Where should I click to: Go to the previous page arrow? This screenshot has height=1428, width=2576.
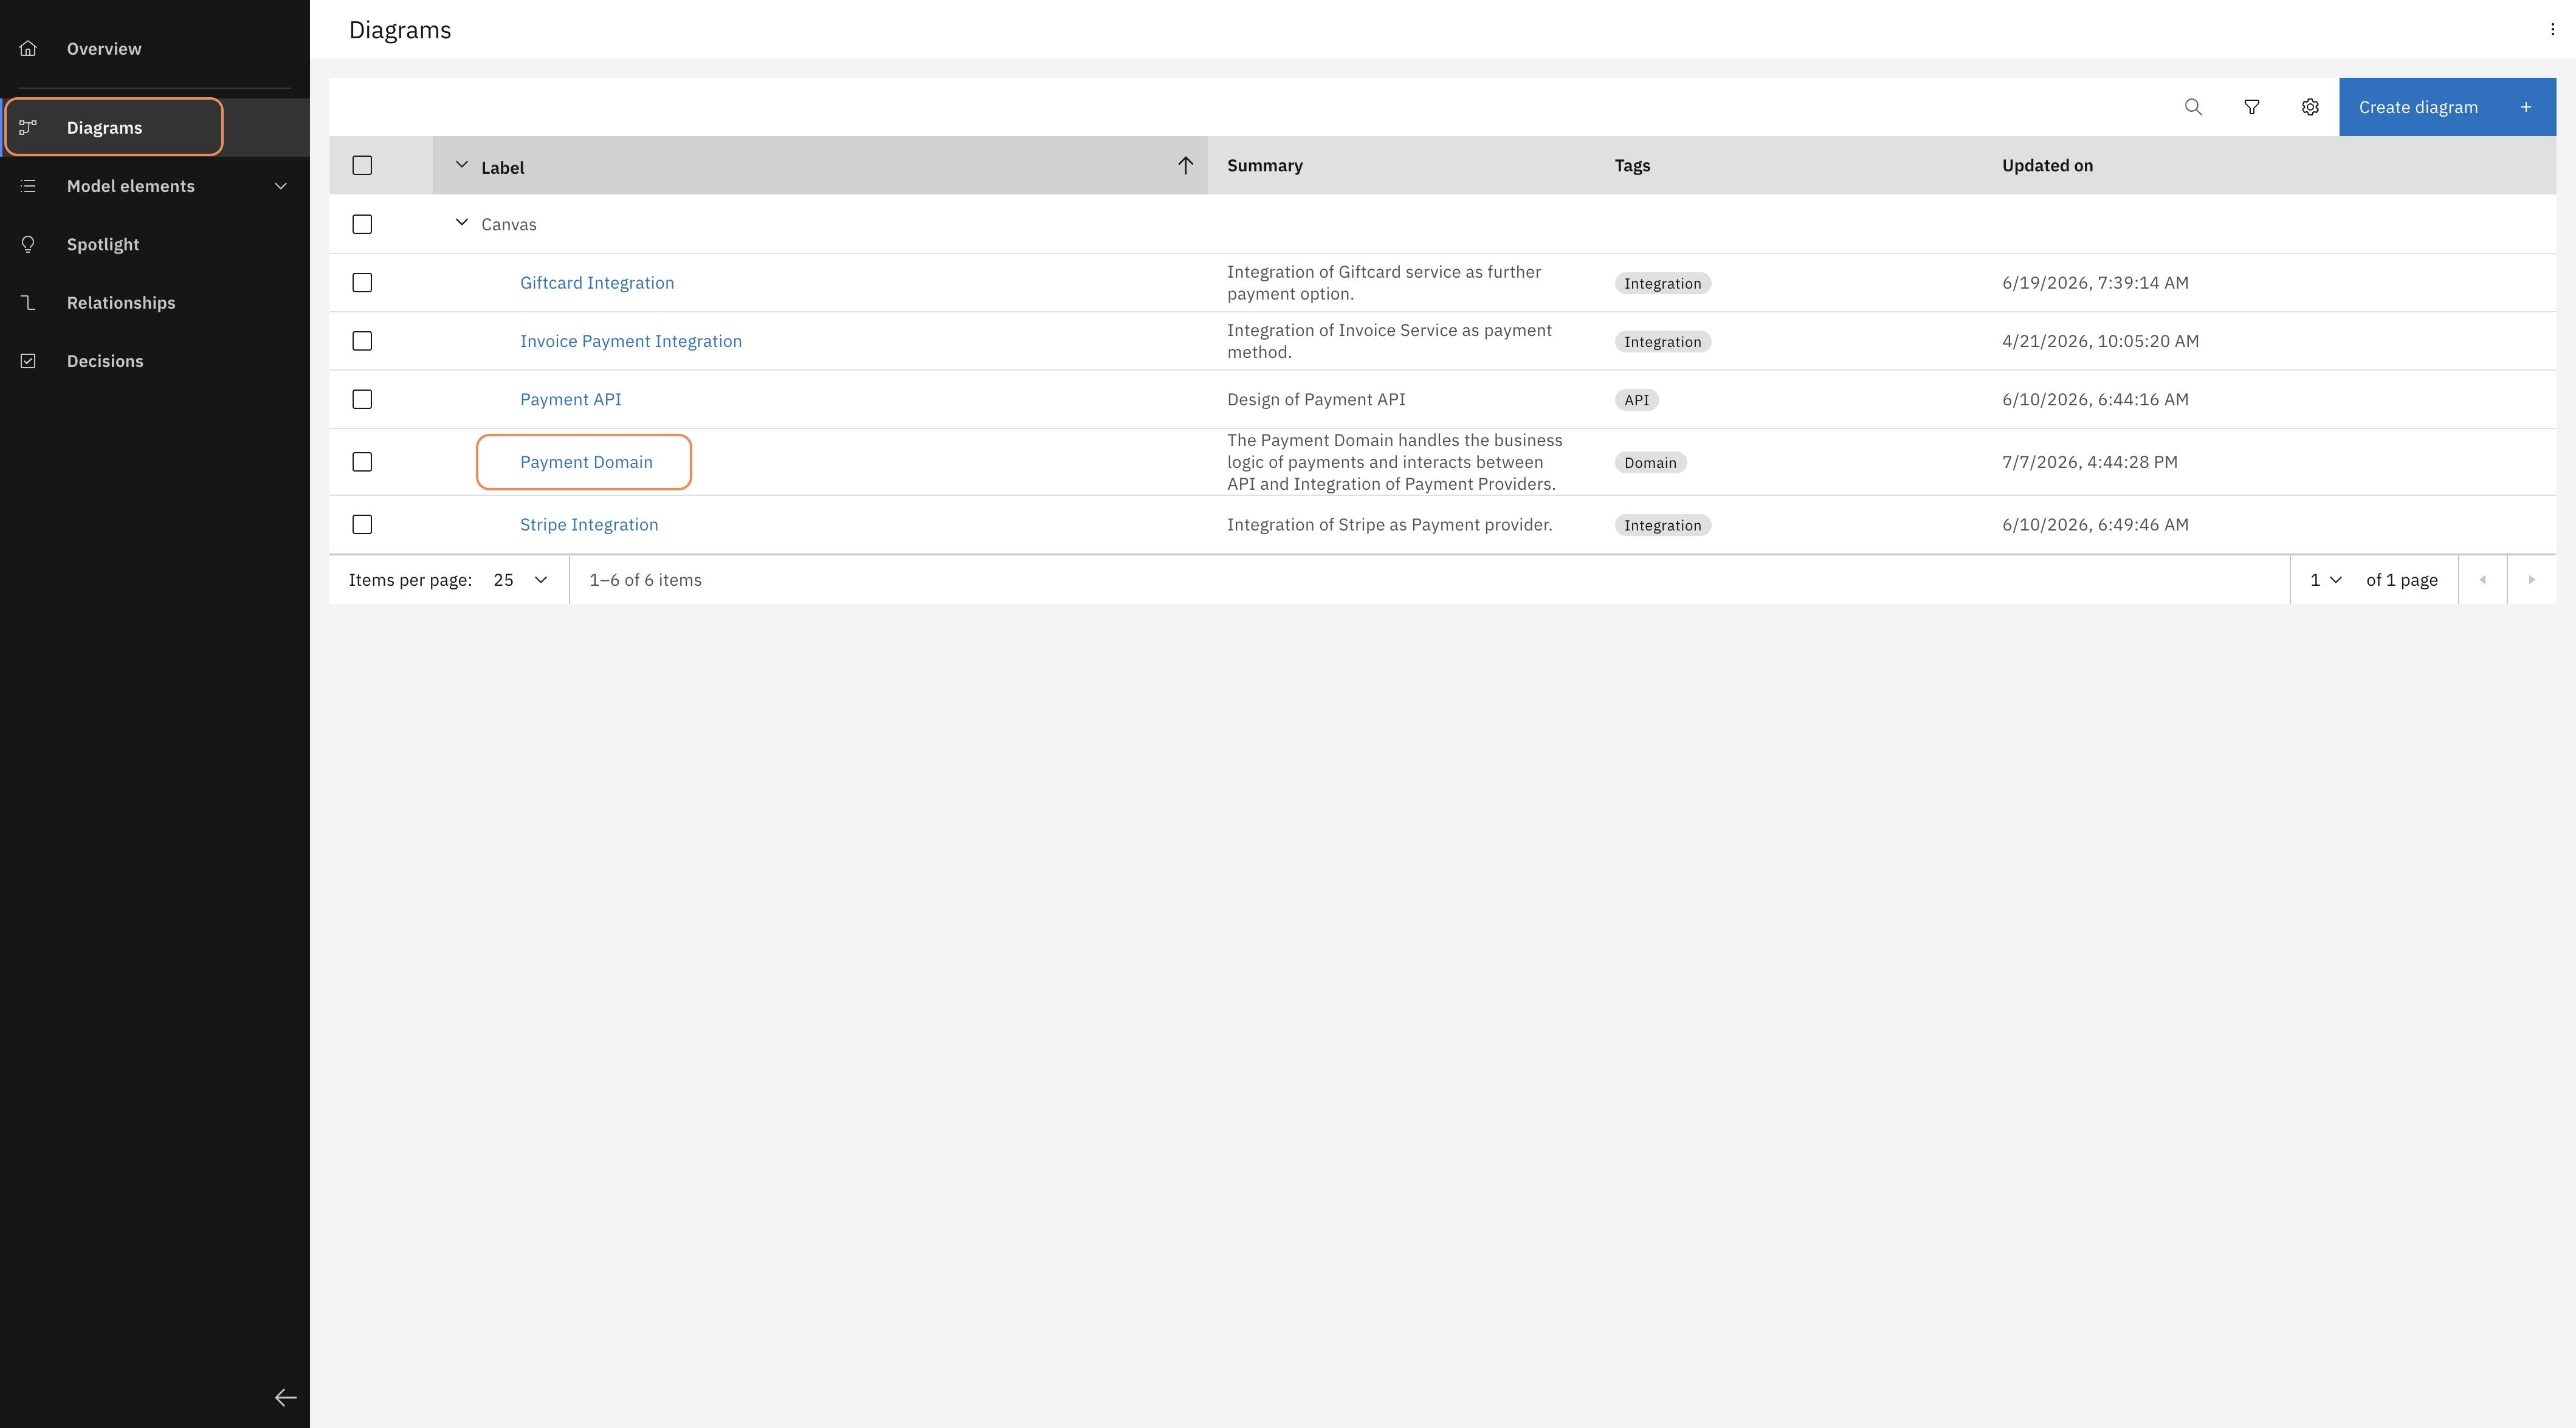pos(2482,580)
